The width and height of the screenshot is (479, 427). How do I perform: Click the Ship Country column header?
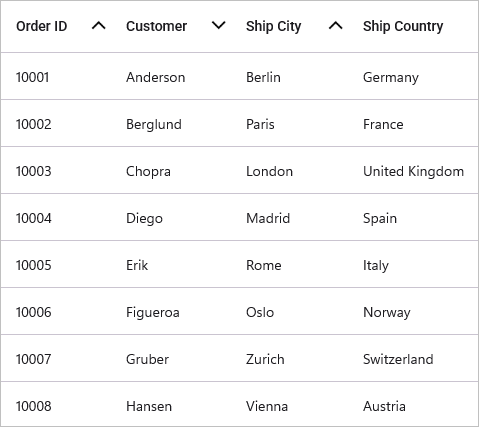403,26
